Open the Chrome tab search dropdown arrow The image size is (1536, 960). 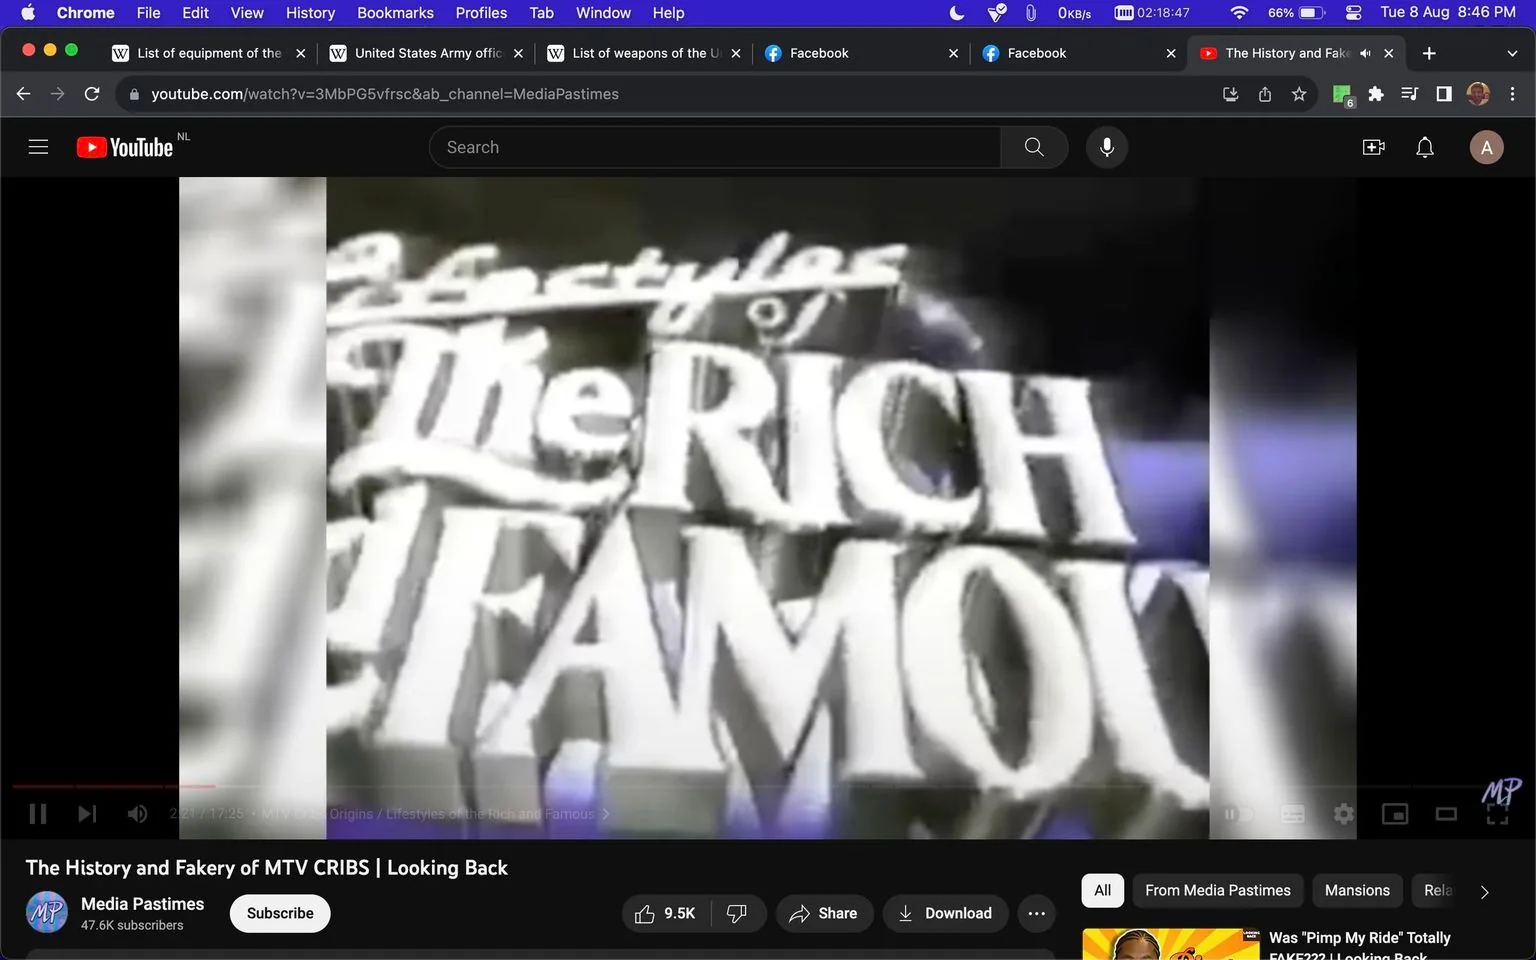(x=1511, y=53)
